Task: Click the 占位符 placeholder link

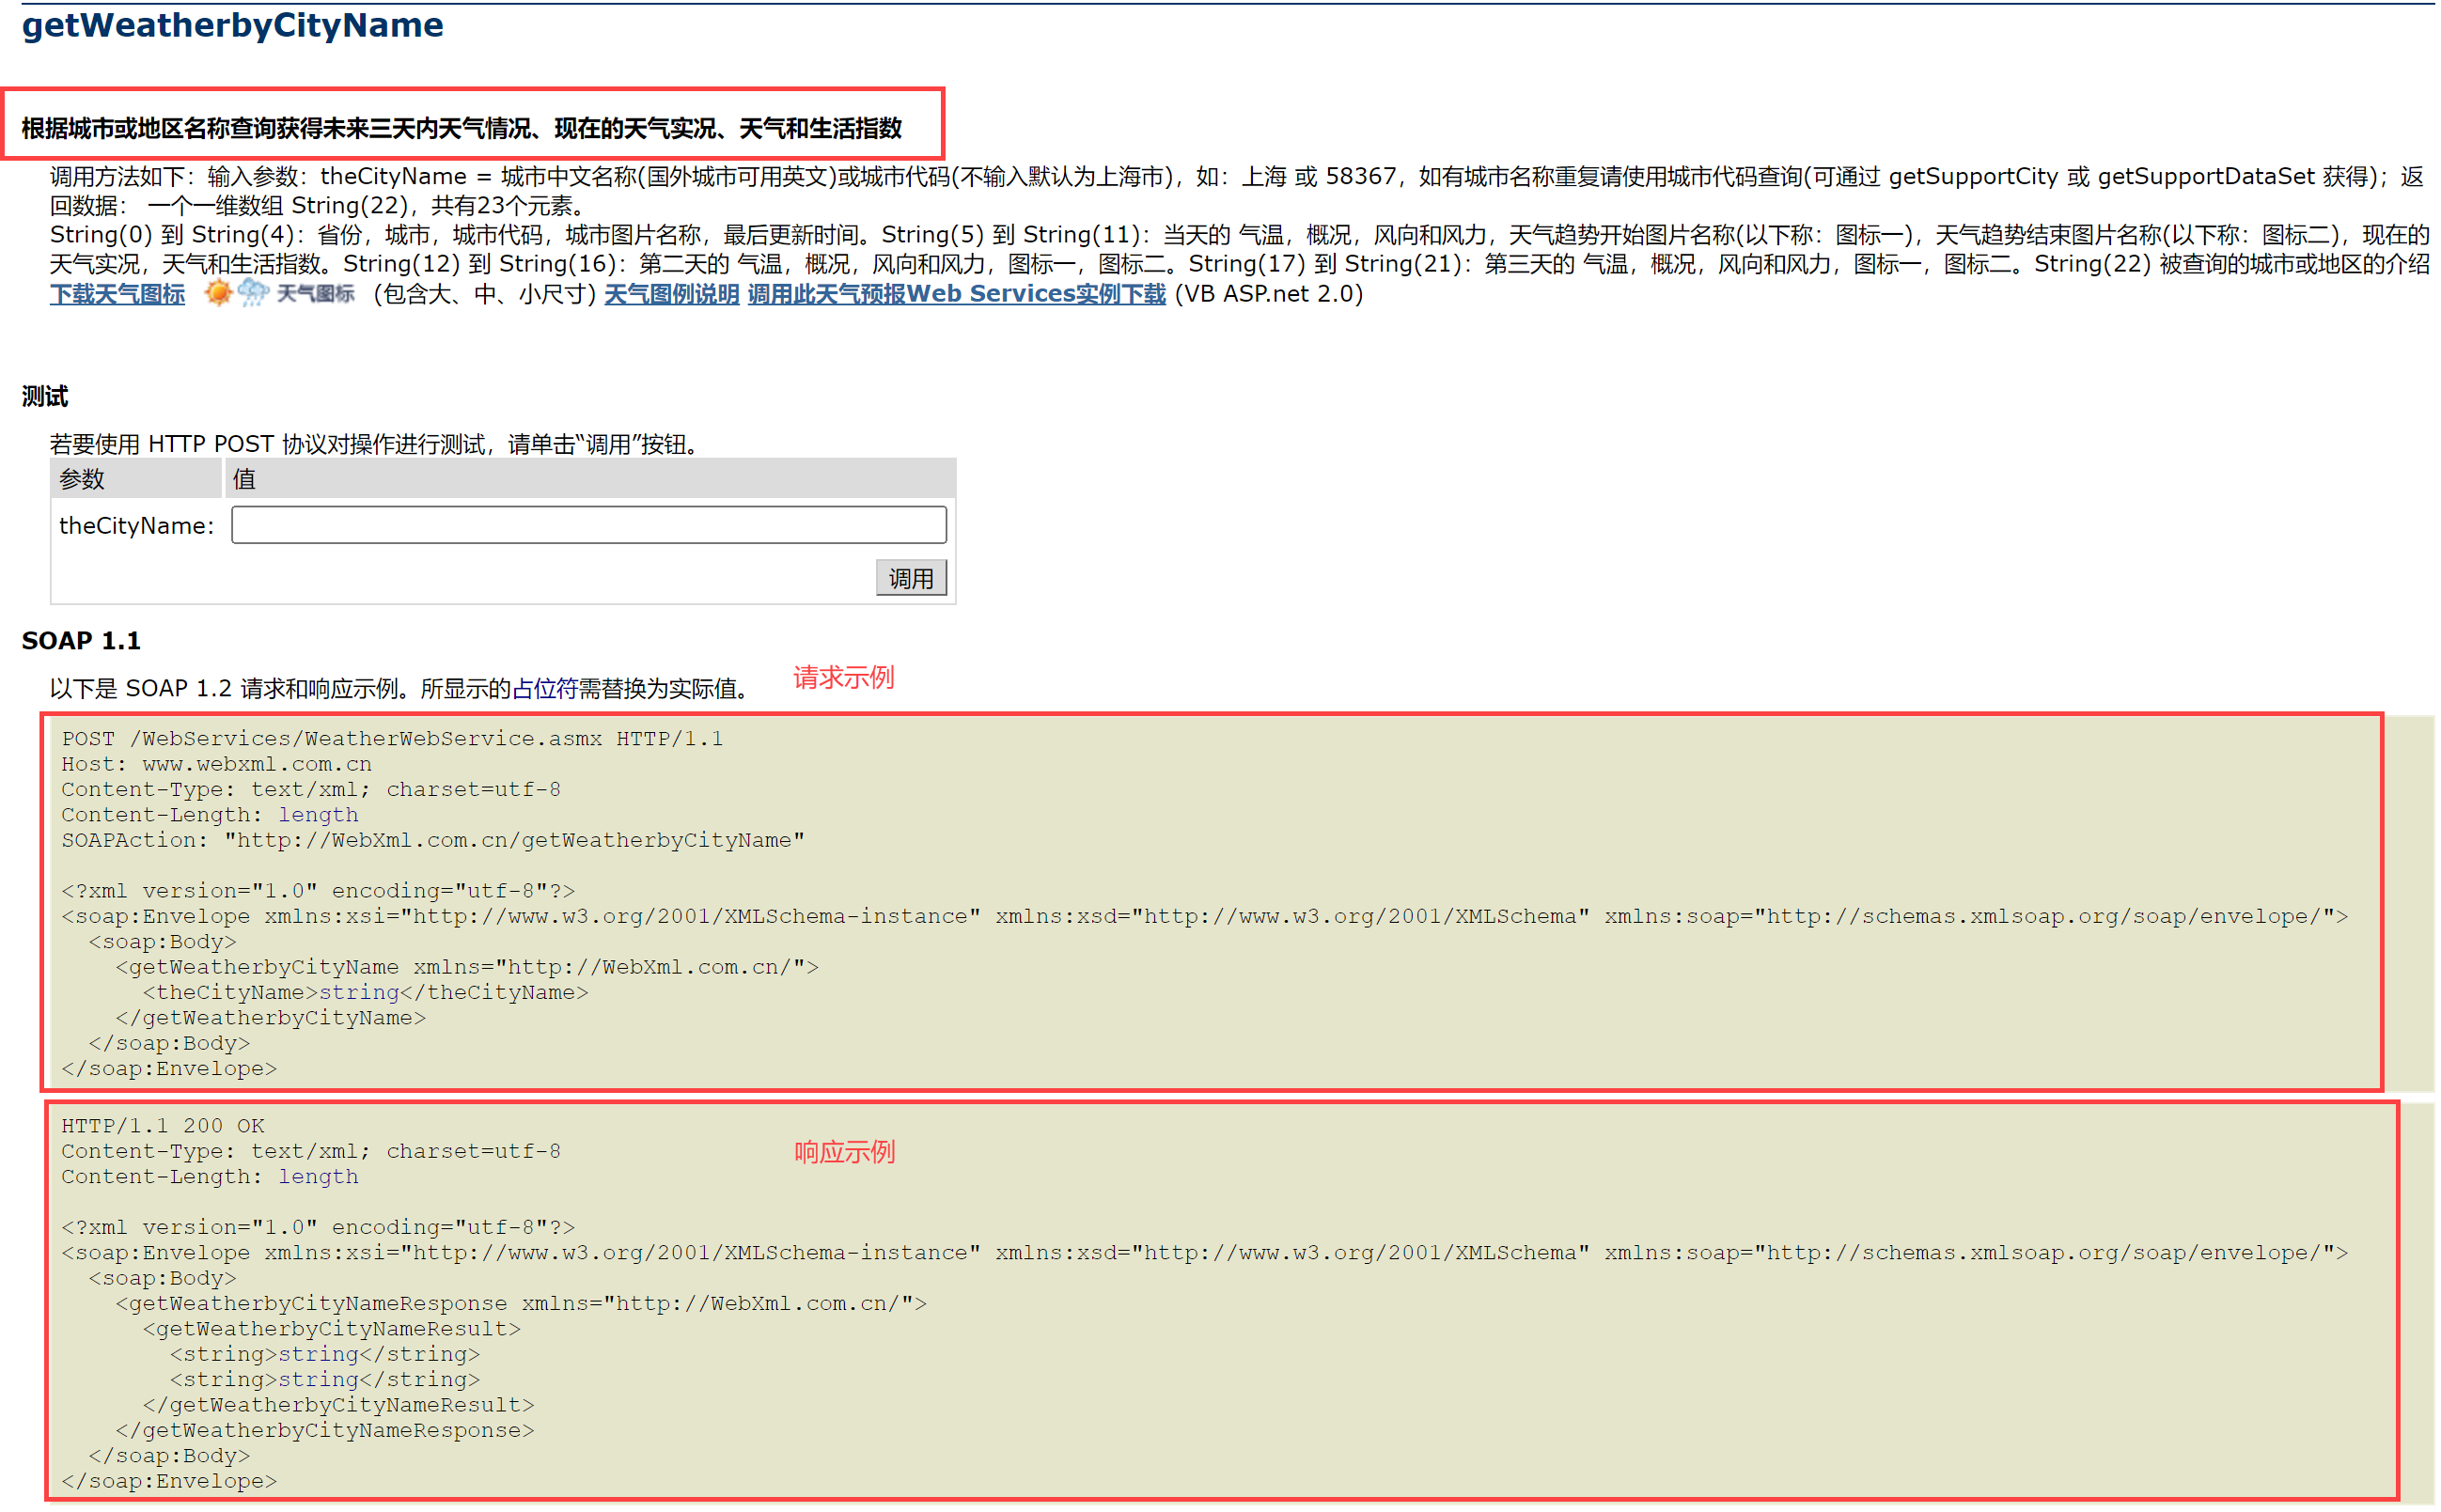Action: pyautogui.click(x=544, y=688)
